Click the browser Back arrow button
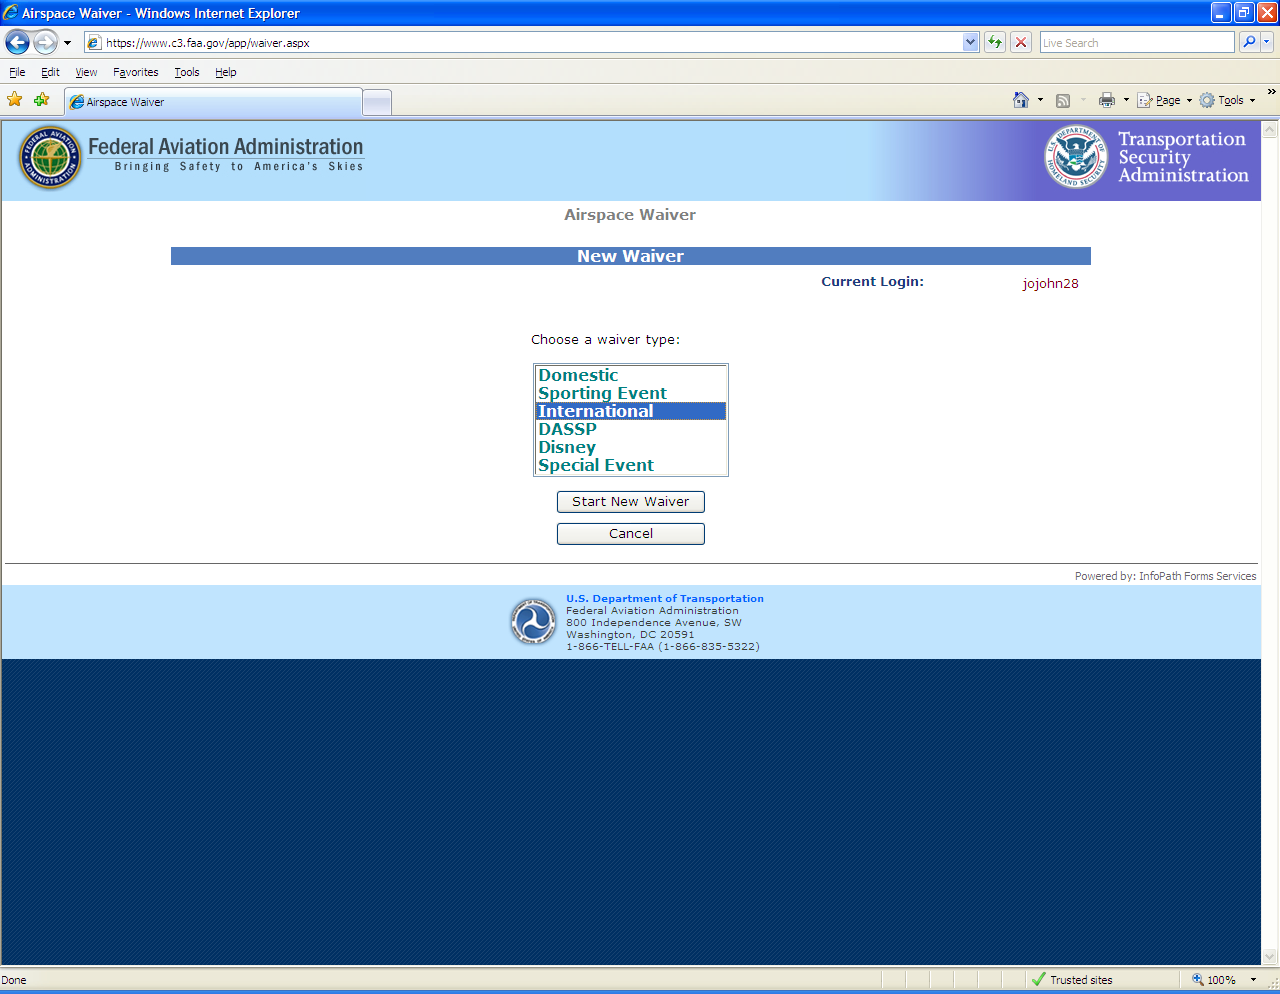The width and height of the screenshot is (1280, 994). (17, 42)
